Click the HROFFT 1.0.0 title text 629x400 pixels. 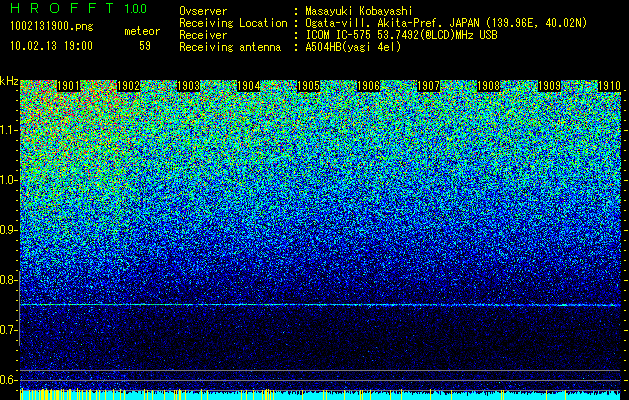click(x=78, y=8)
